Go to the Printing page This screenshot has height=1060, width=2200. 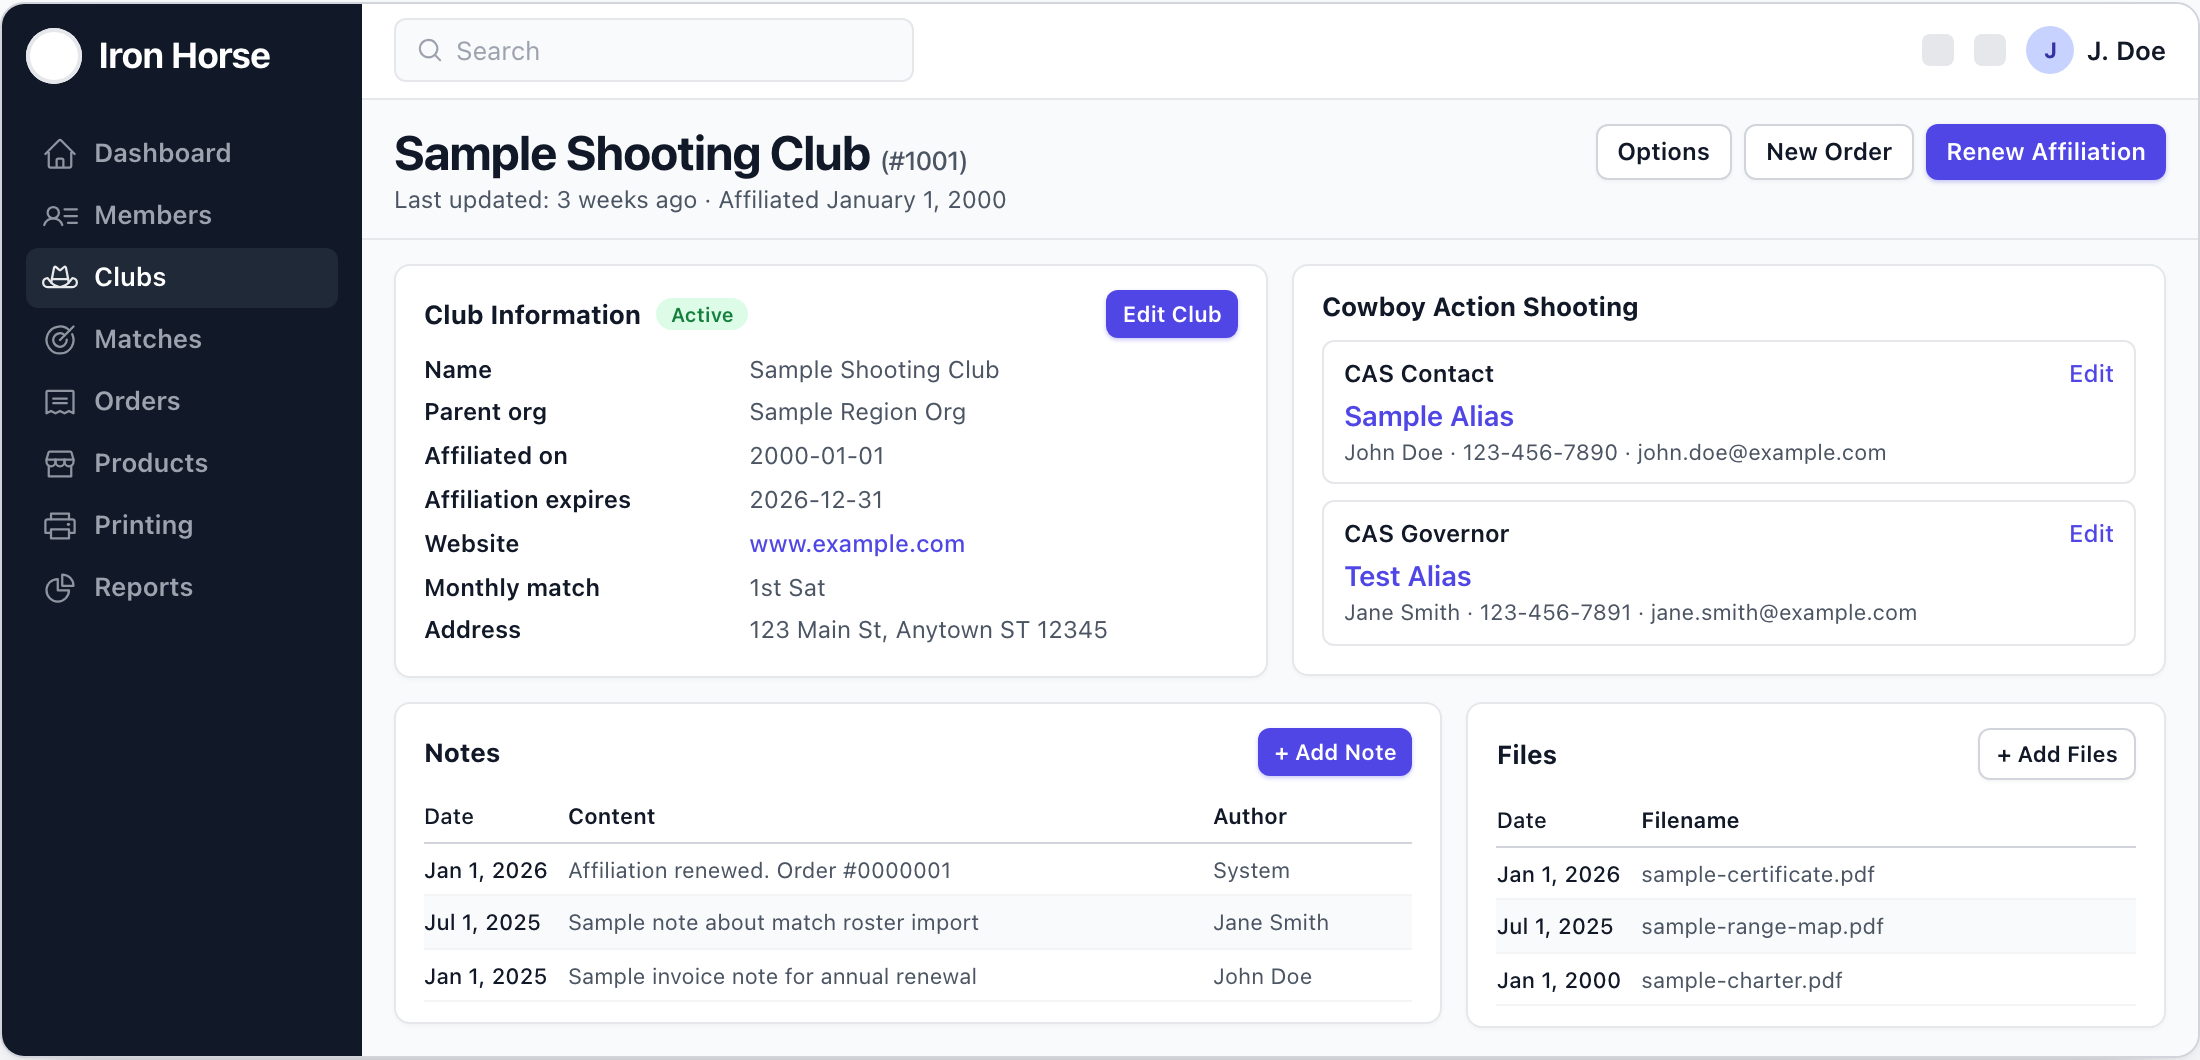182,525
